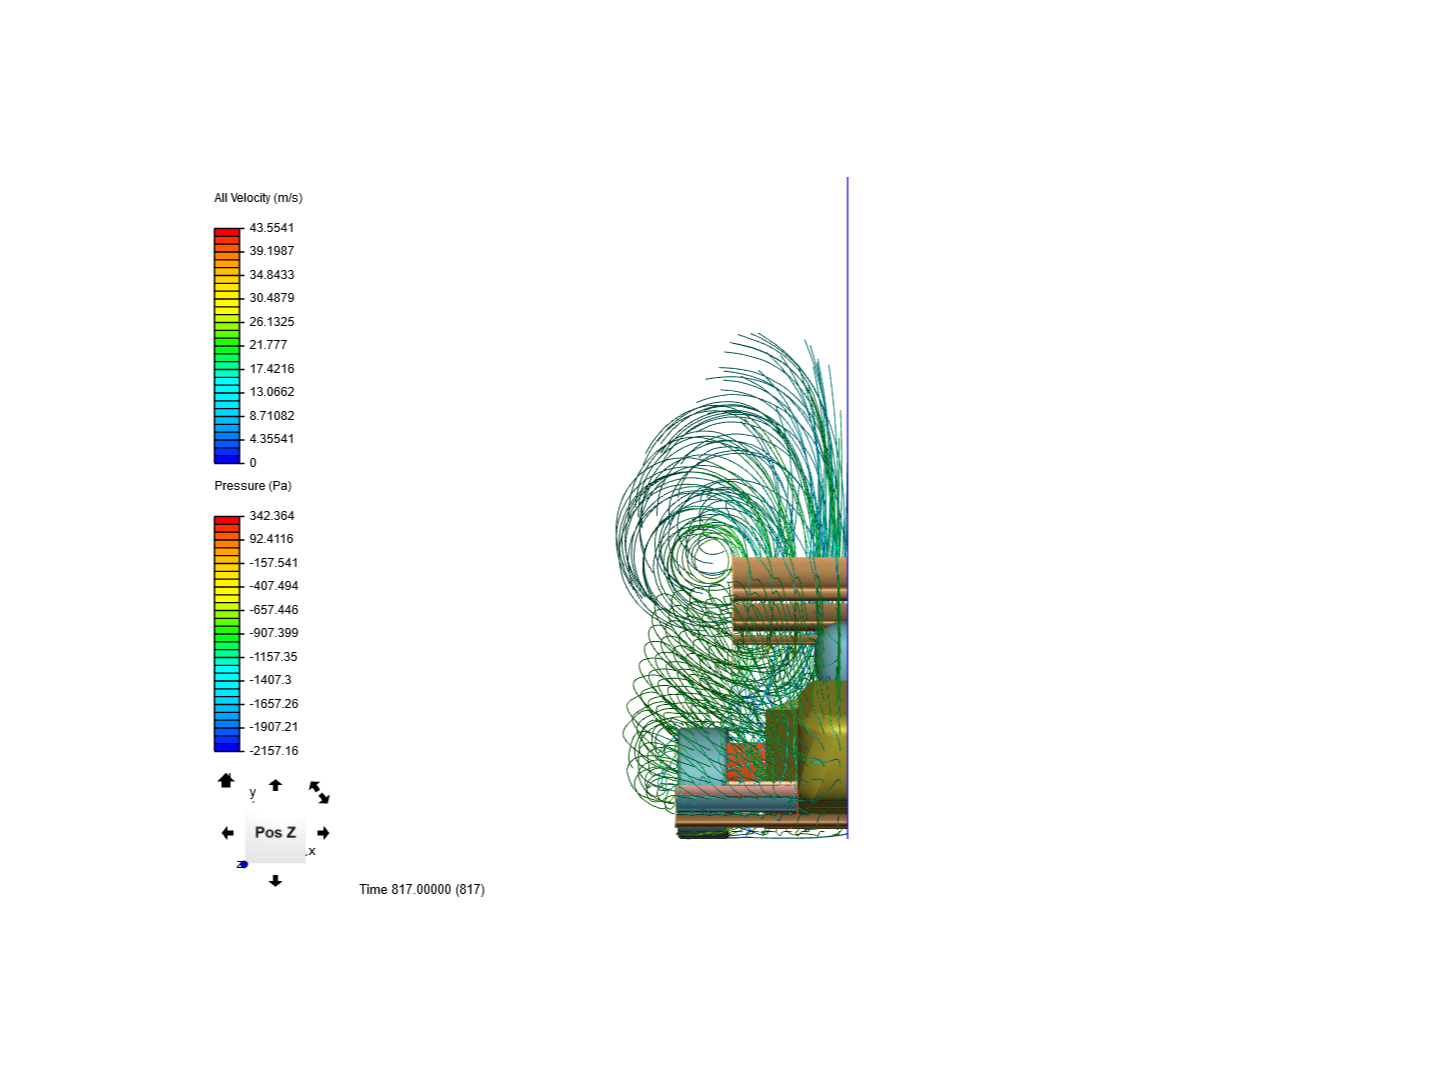Click the velocity legend value 34.8433
This screenshot has width=1440, height=1080.
[272, 275]
